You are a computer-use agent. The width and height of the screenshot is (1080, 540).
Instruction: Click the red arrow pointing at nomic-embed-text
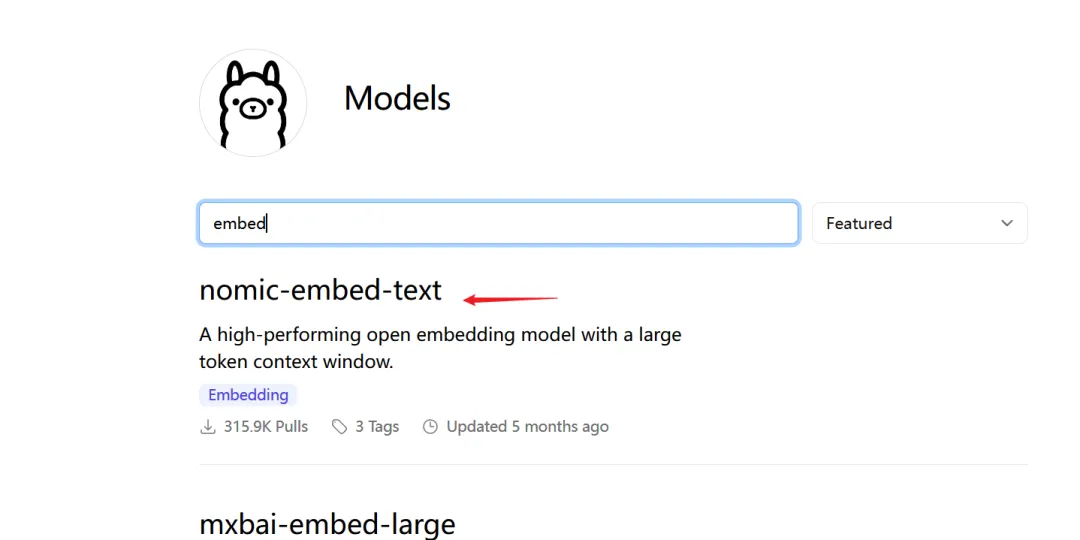point(511,297)
